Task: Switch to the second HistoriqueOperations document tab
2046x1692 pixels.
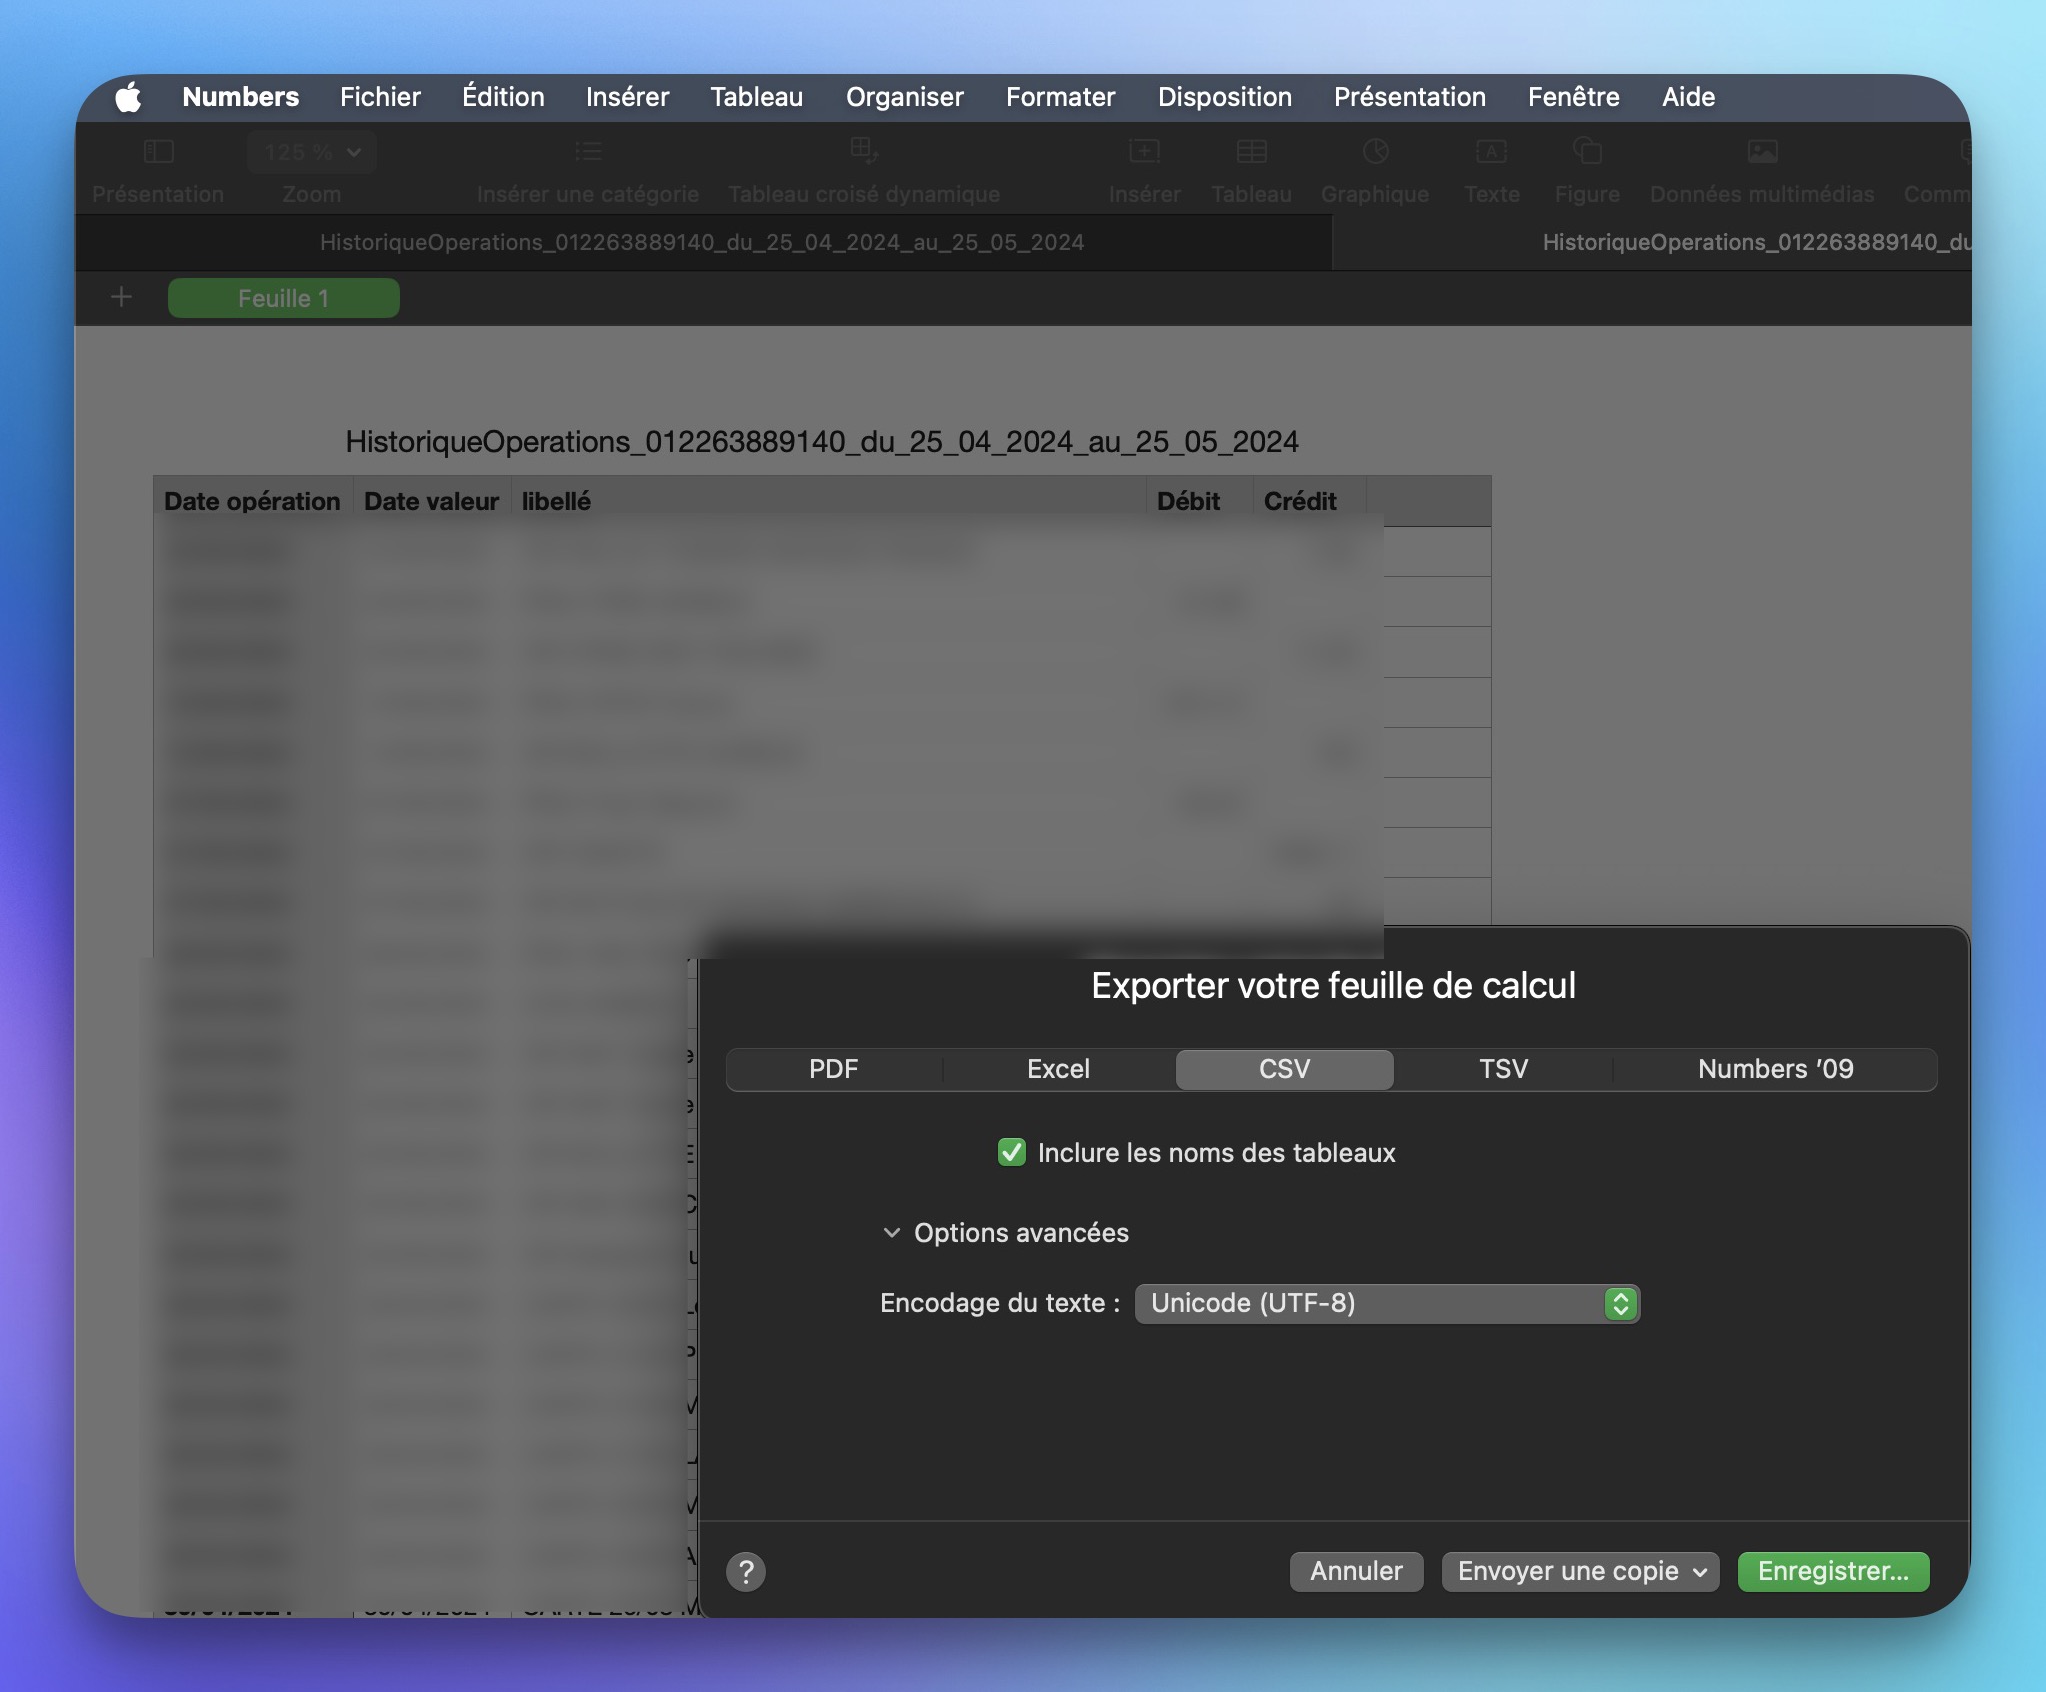Action: pyautogui.click(x=1652, y=242)
